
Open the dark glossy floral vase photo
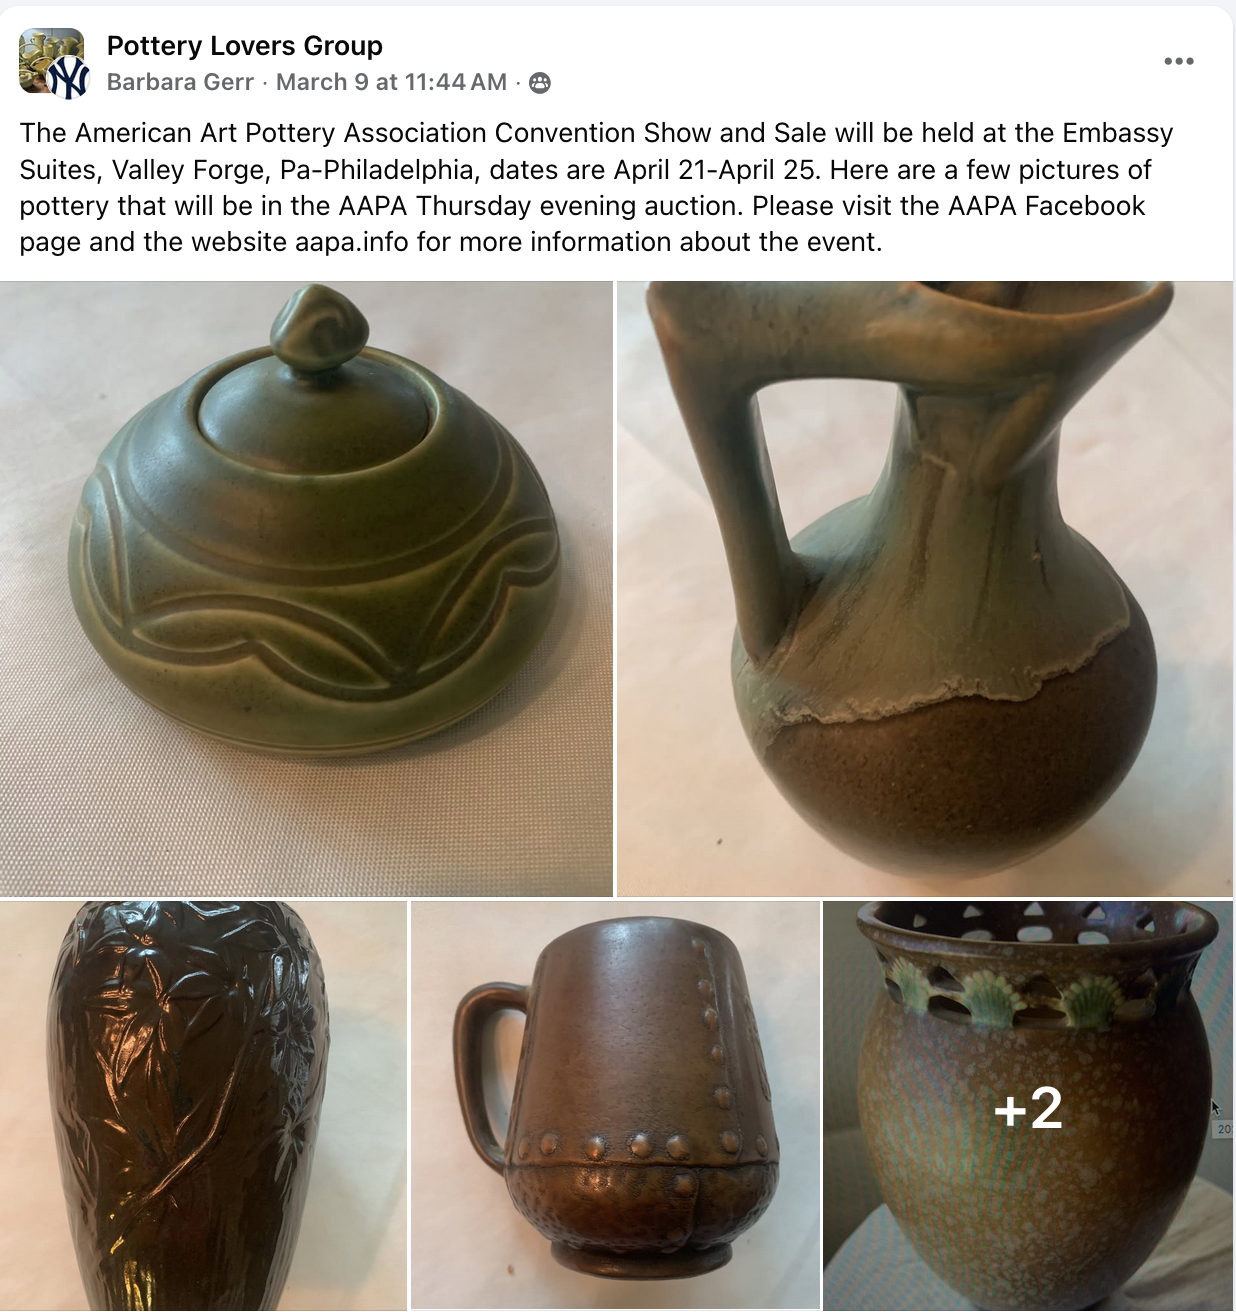[x=203, y=1105]
